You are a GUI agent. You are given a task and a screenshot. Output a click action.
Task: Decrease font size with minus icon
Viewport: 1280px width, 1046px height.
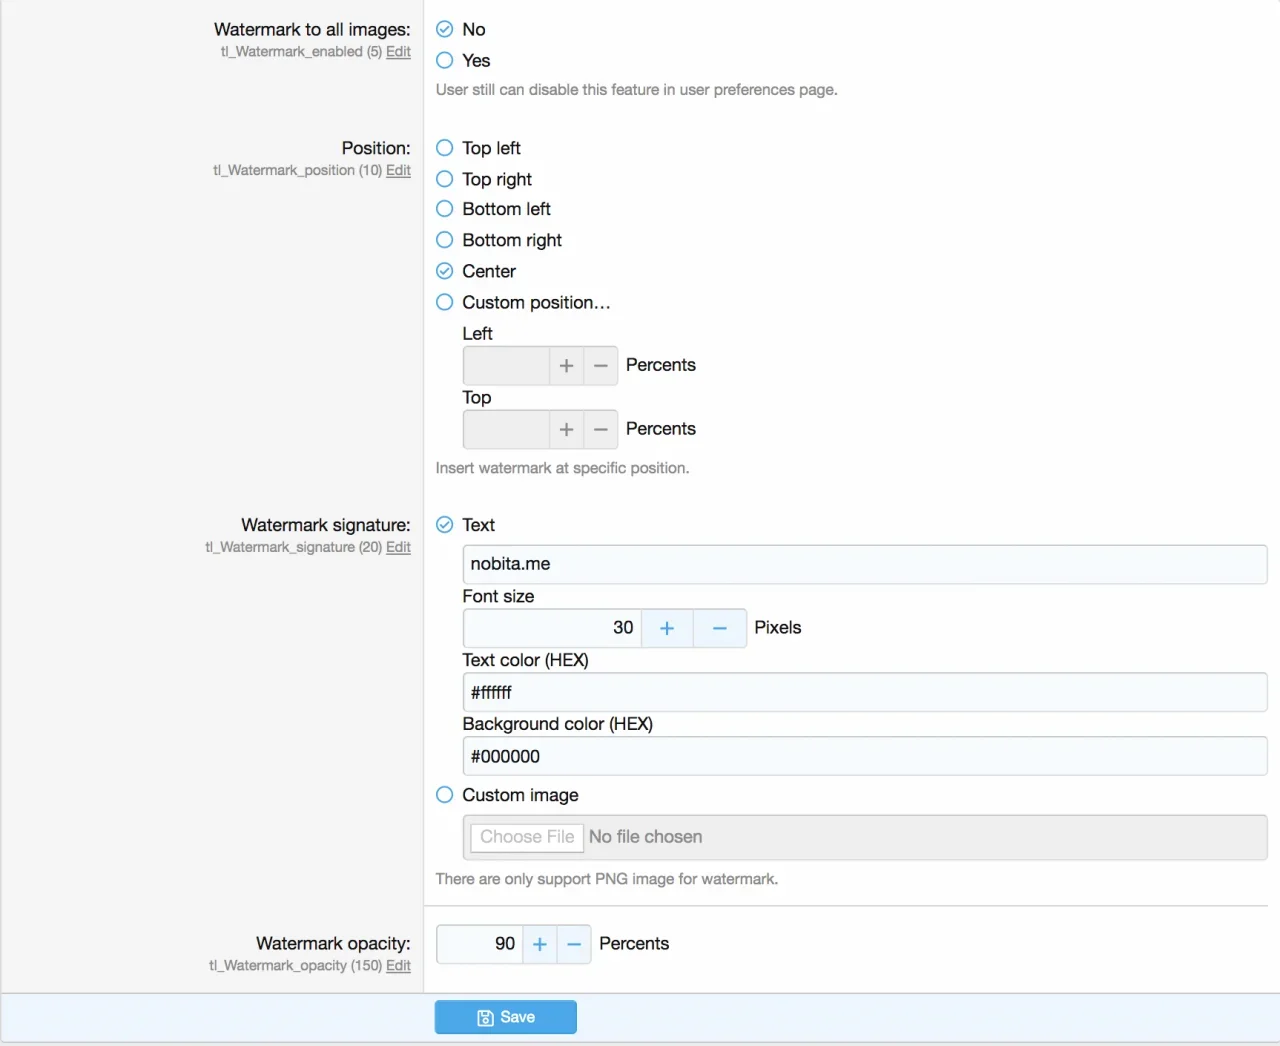719,628
